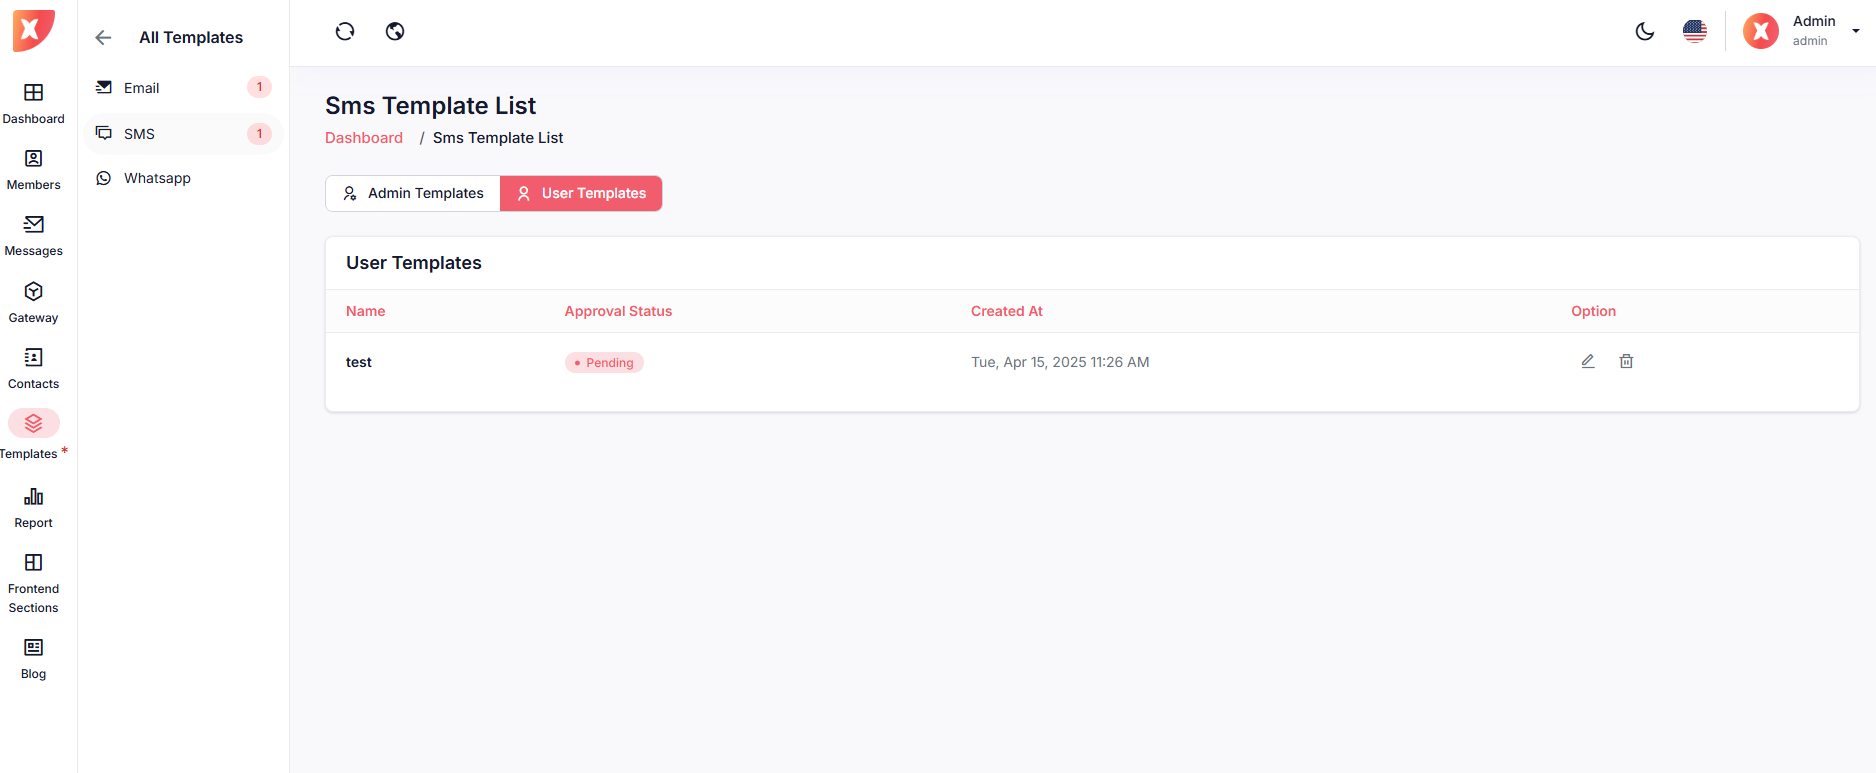Open the Report sidebar section
The width and height of the screenshot is (1876, 773).
pos(34,507)
